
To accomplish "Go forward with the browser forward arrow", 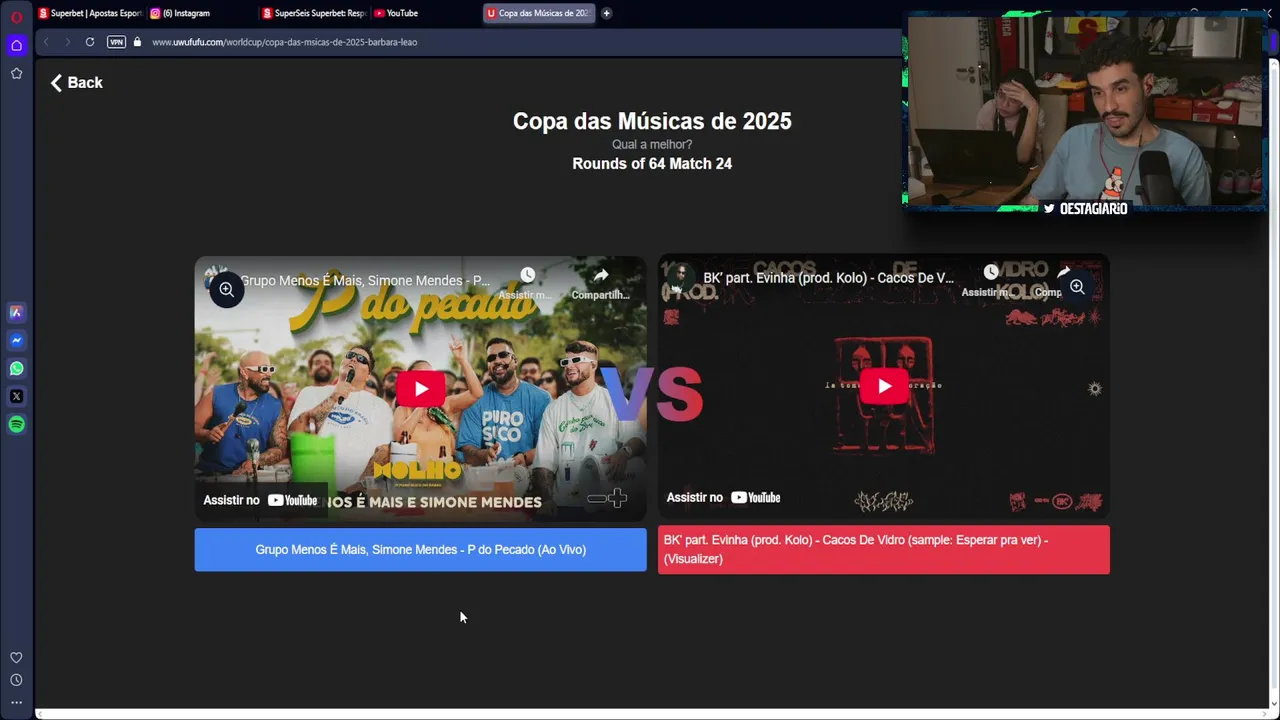I will (67, 42).
